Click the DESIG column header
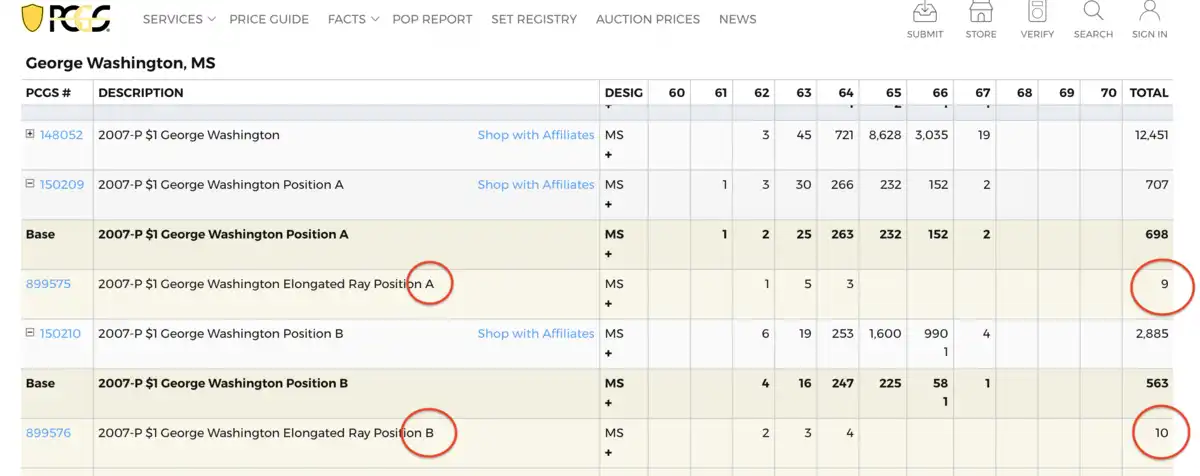1200x476 pixels. click(624, 93)
